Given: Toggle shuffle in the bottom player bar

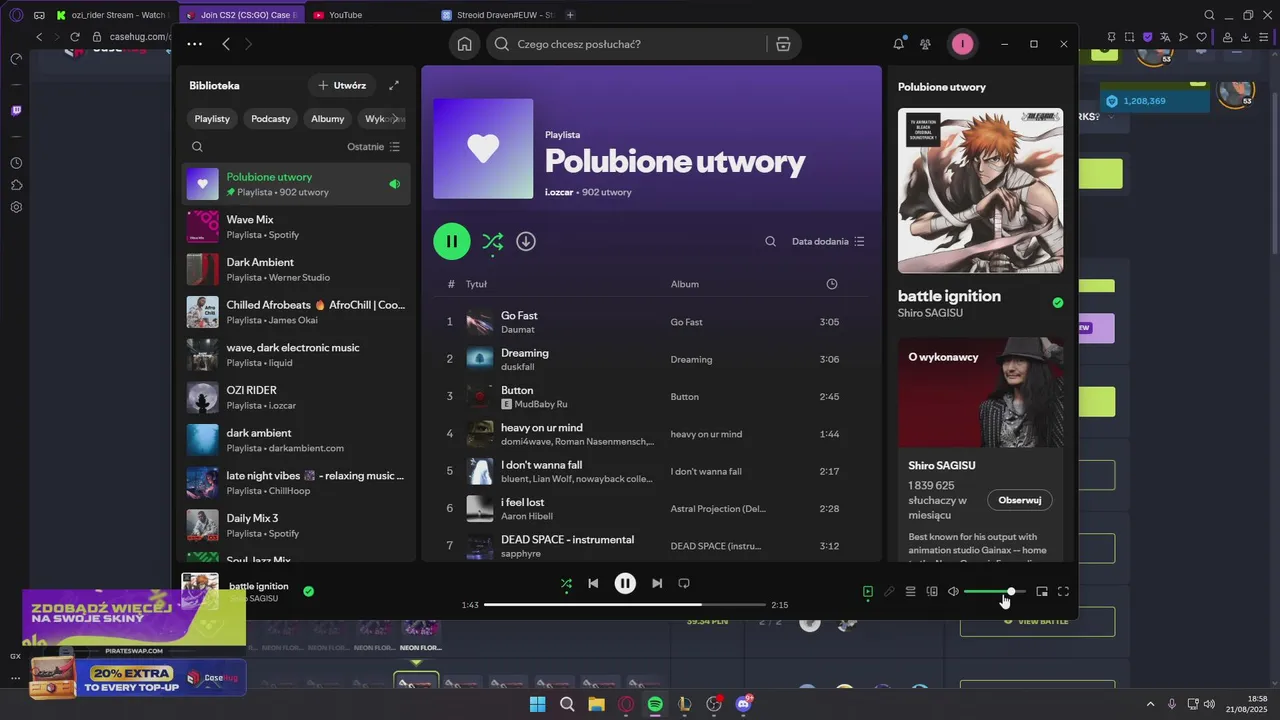Looking at the screenshot, I should [566, 583].
